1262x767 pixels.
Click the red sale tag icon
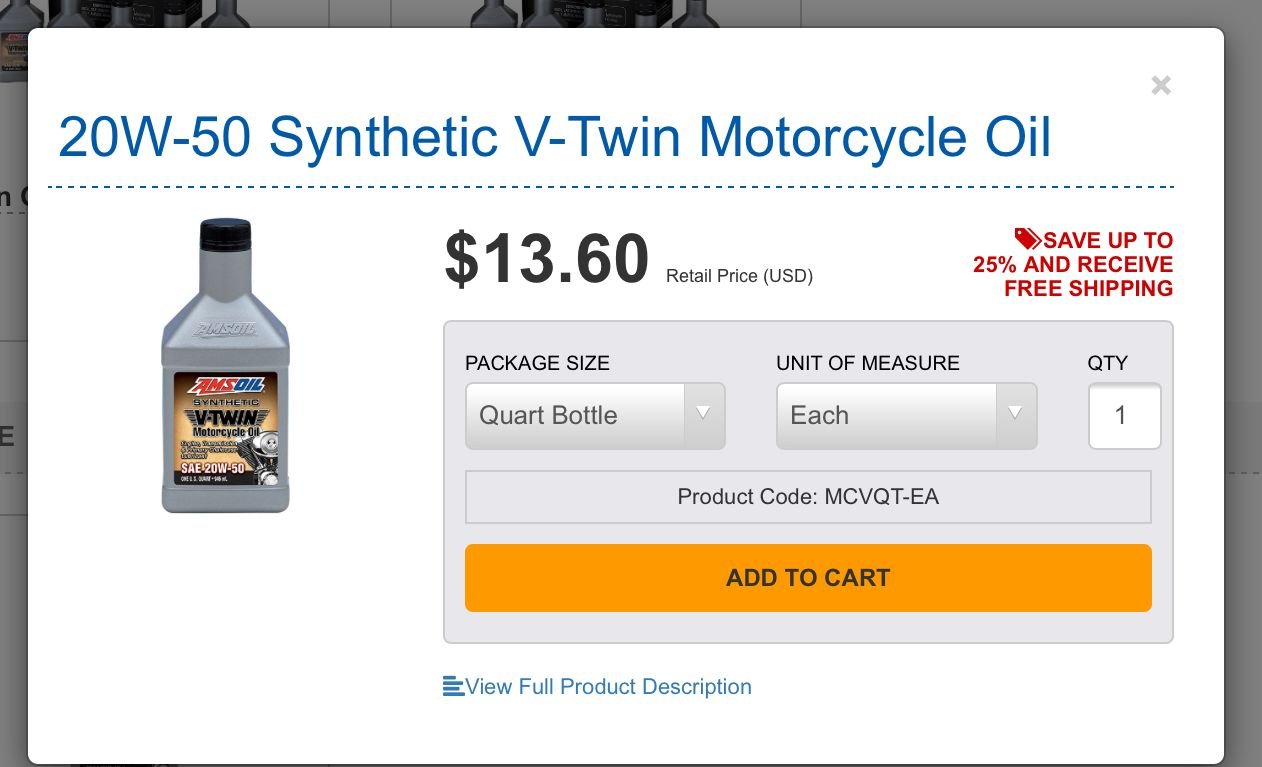click(1028, 238)
